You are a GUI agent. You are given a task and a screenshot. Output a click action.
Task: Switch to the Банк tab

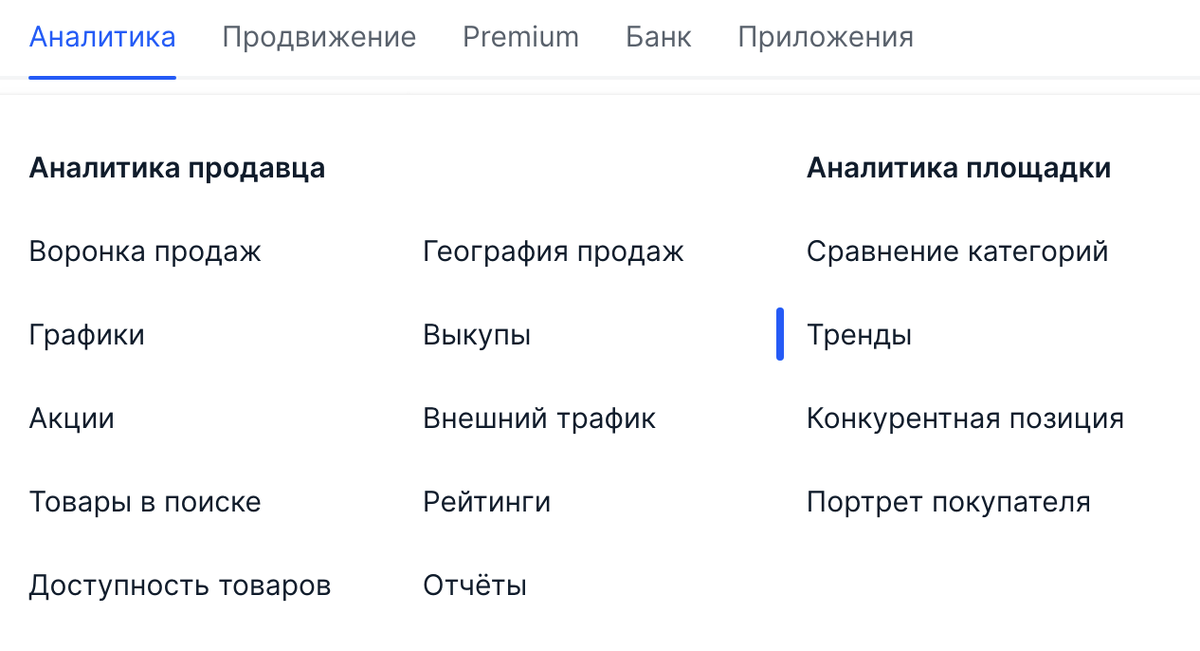tap(657, 37)
